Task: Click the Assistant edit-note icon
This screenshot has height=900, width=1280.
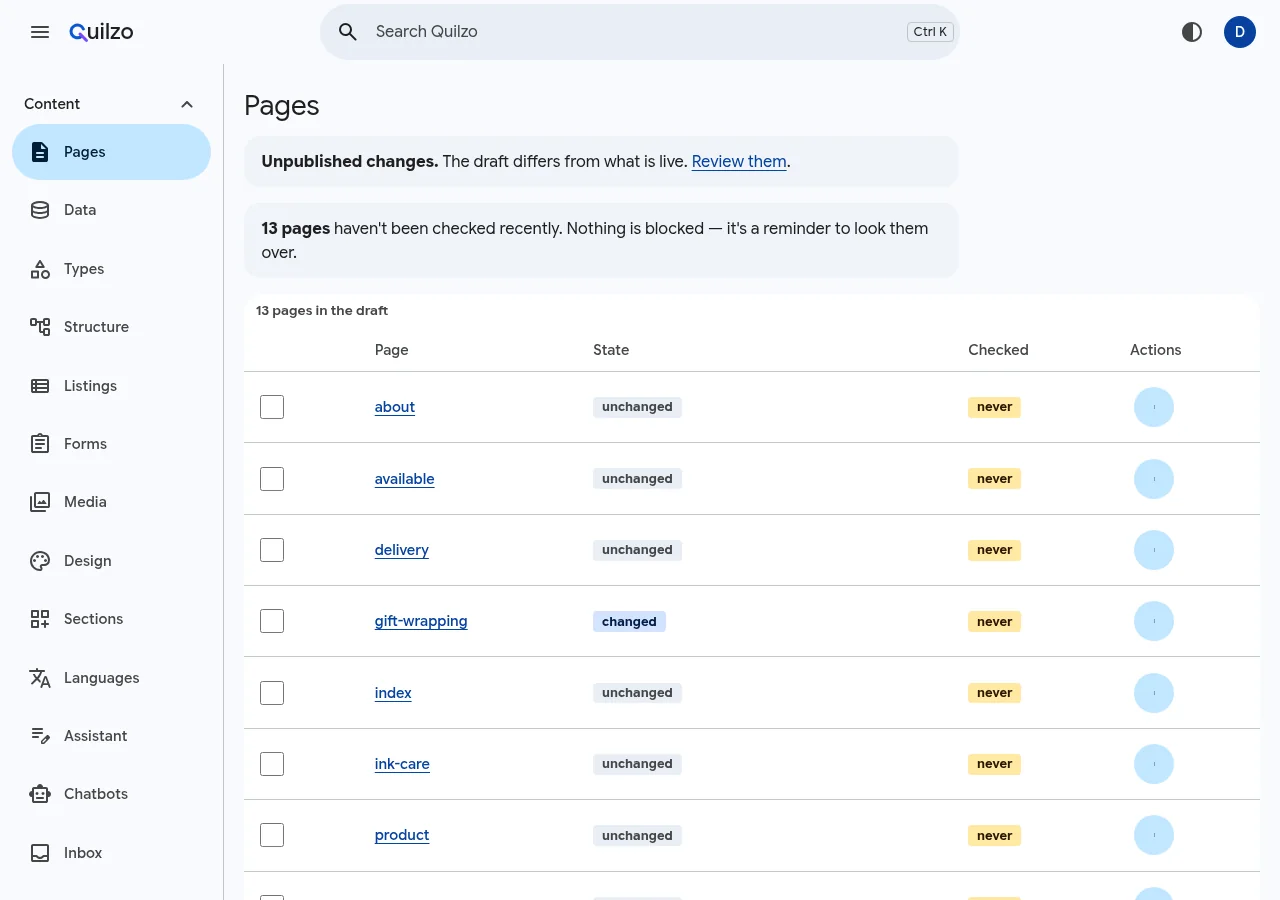Action: (x=40, y=736)
